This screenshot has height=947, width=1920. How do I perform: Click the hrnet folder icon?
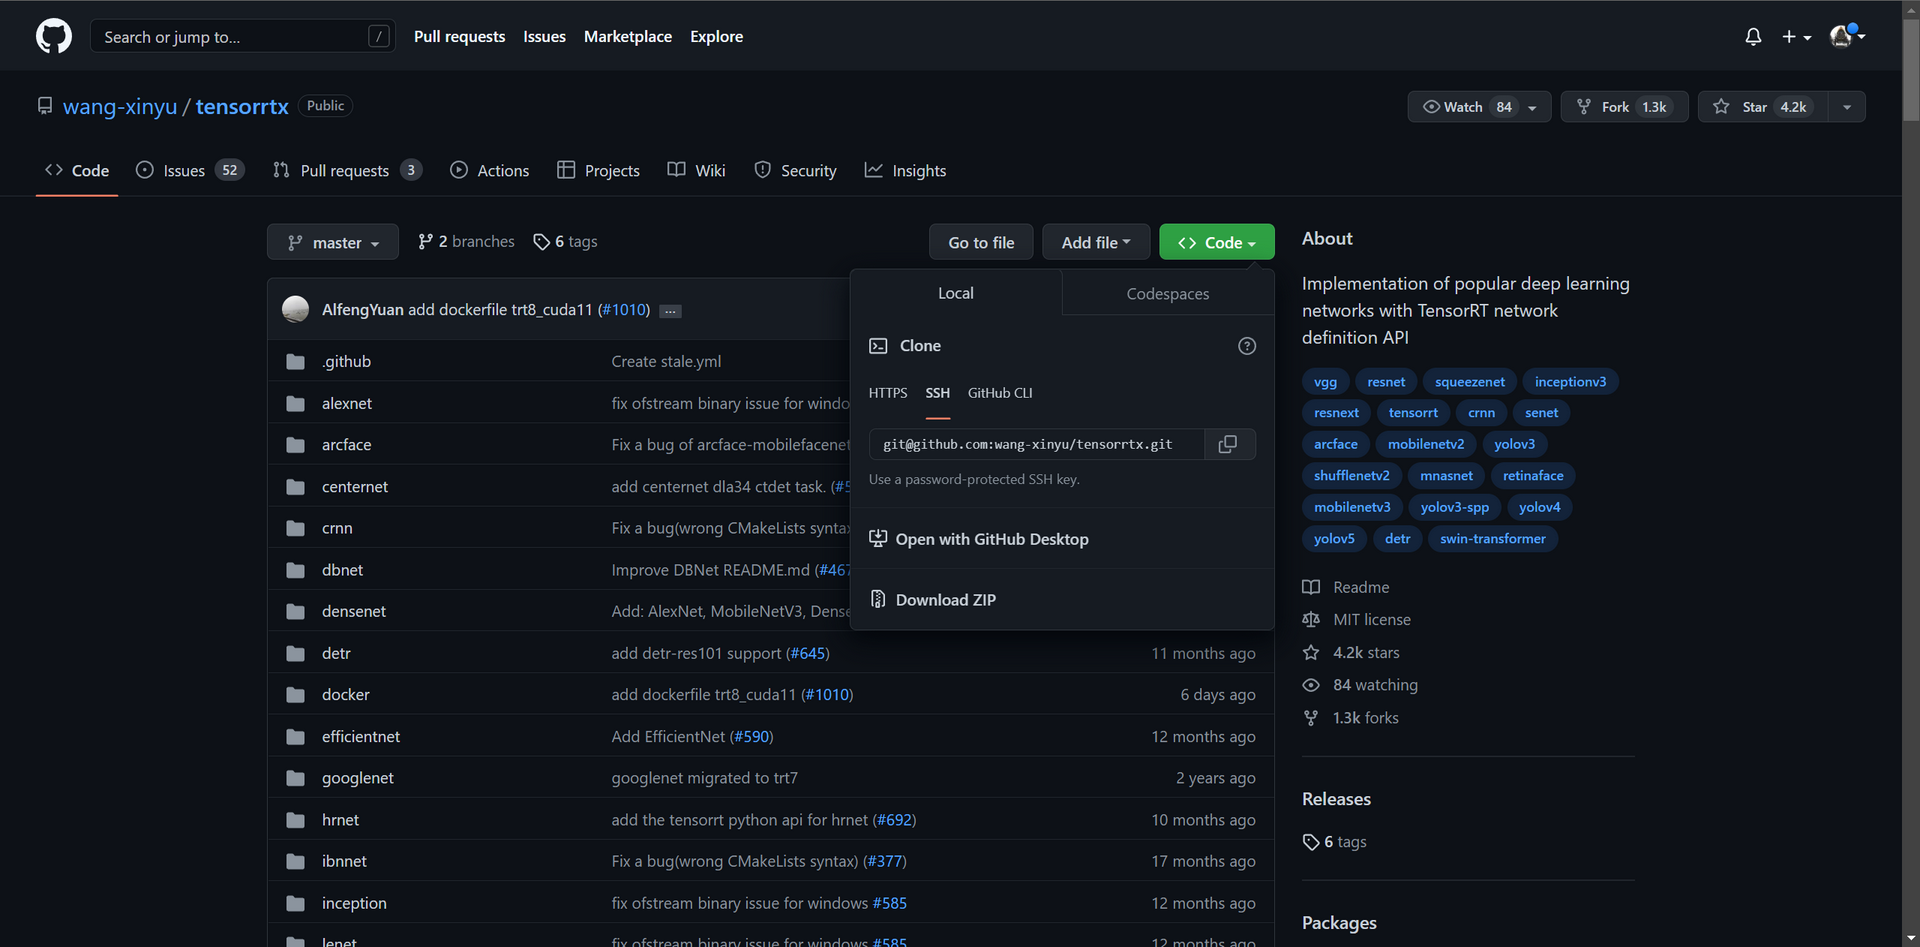(x=295, y=820)
